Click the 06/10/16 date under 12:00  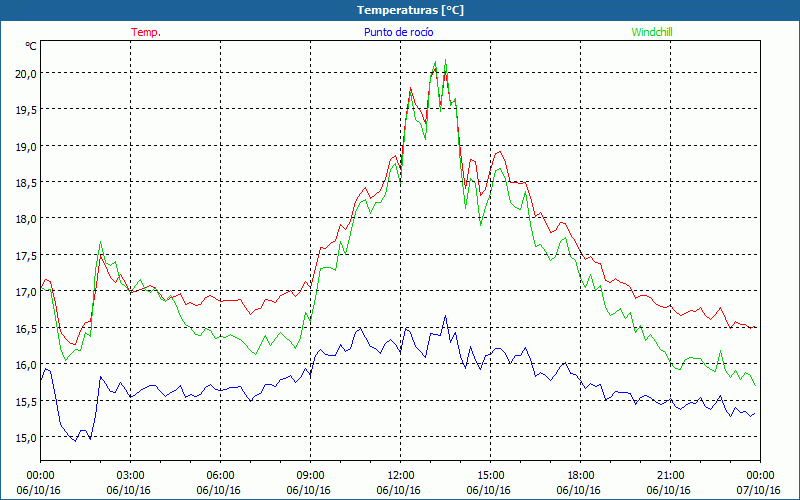point(398,490)
